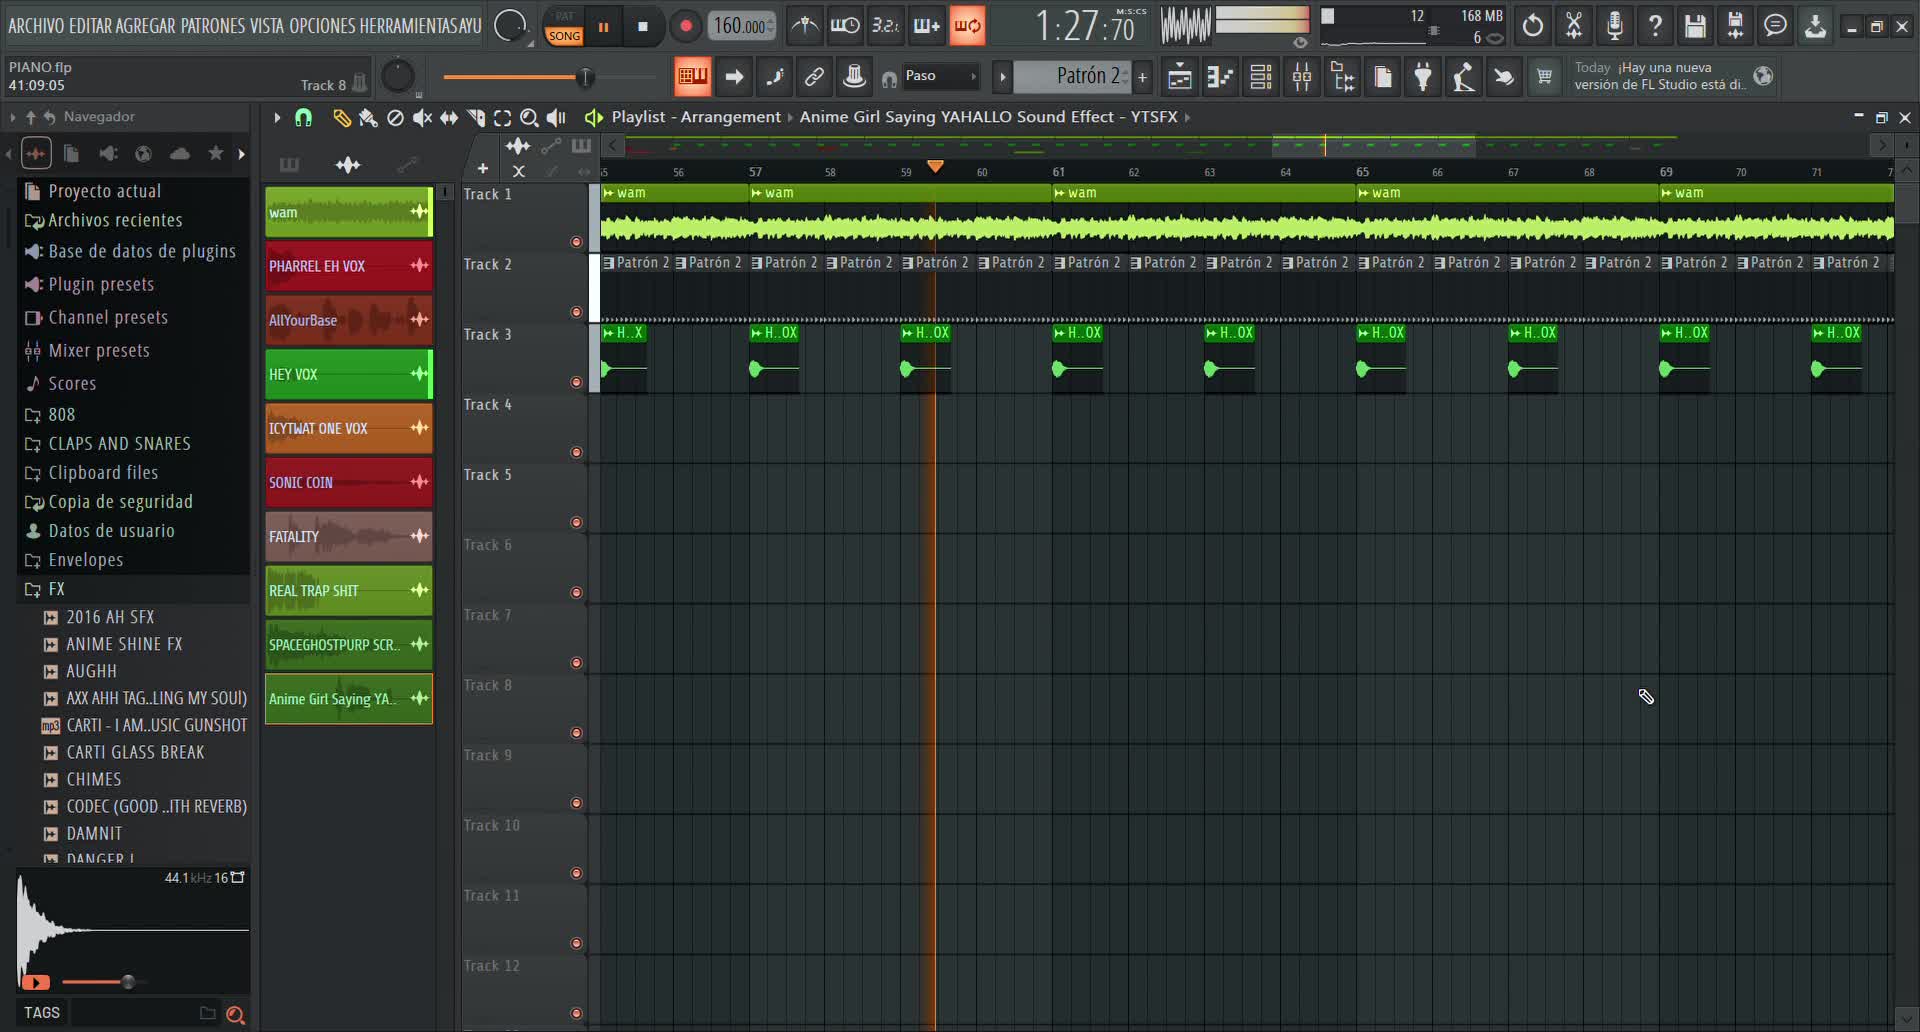Add new pattern with plus button

click(x=1142, y=77)
